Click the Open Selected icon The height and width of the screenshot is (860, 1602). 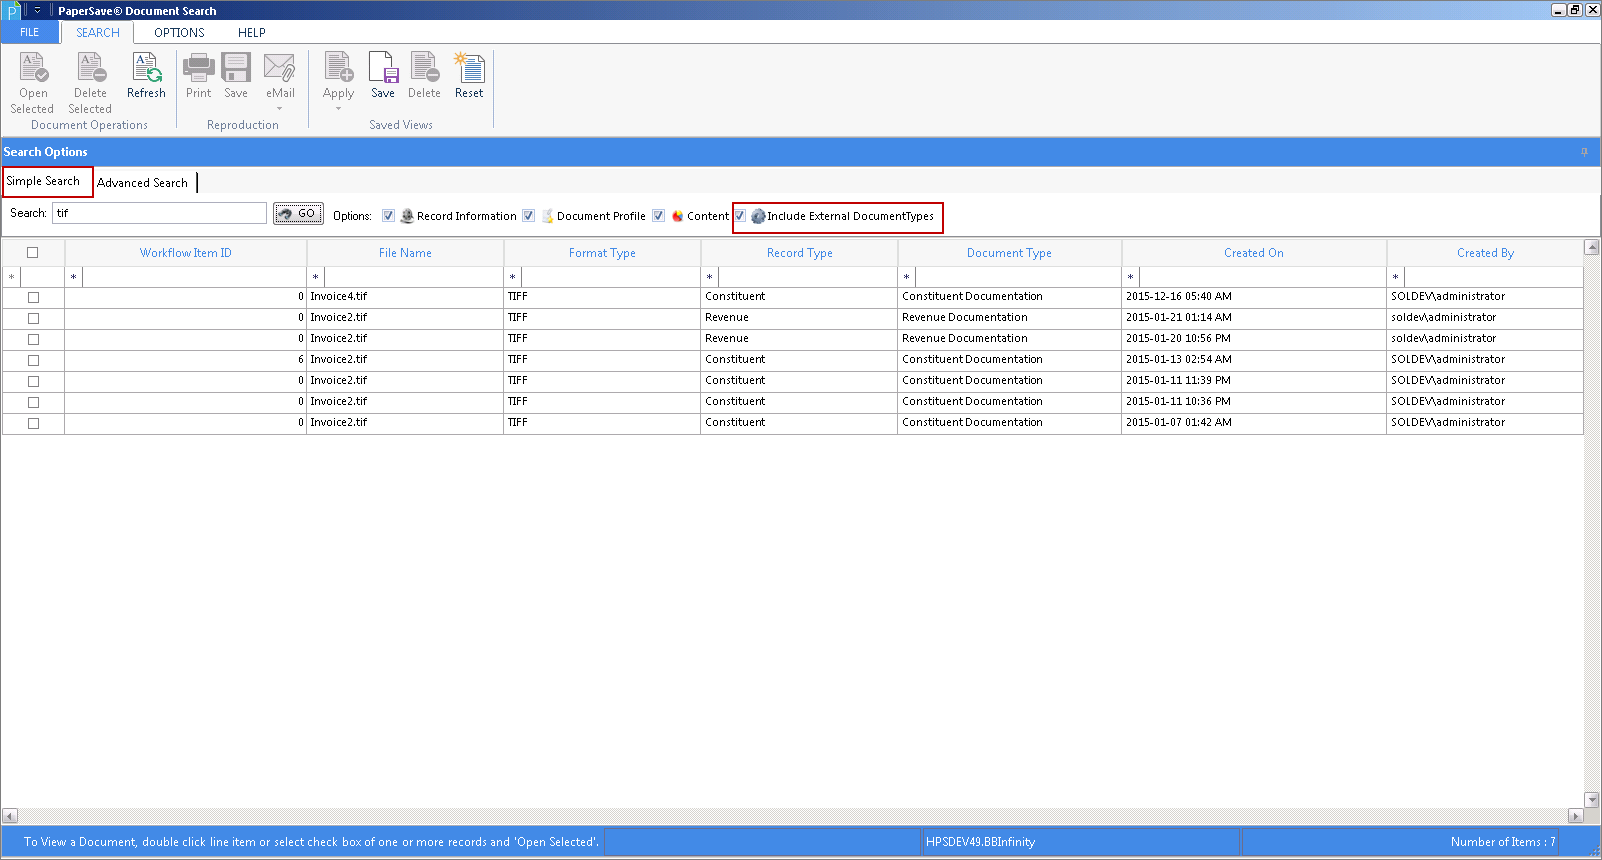pyautogui.click(x=33, y=67)
